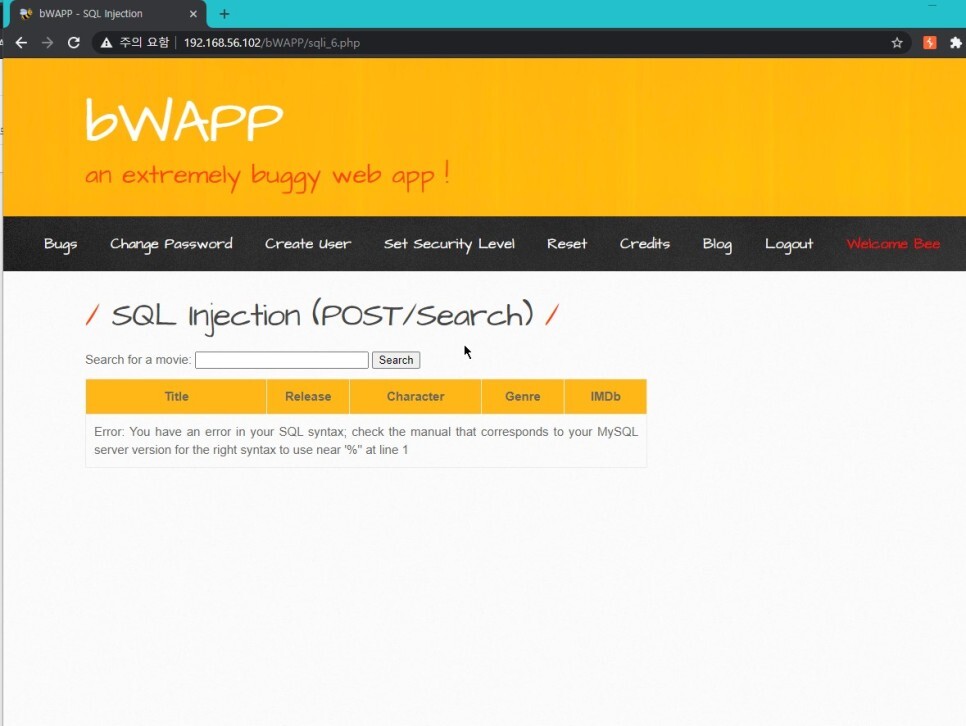Close the bWAPP - SQL Injection tab
The height and width of the screenshot is (726, 966).
193,14
